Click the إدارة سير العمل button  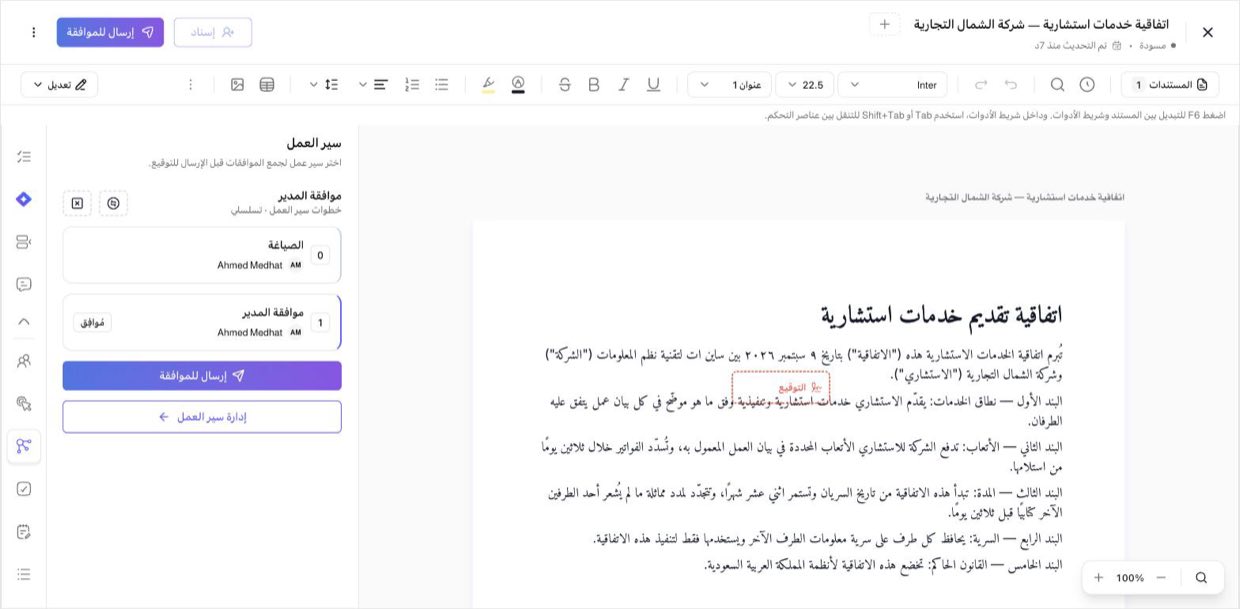[202, 417]
